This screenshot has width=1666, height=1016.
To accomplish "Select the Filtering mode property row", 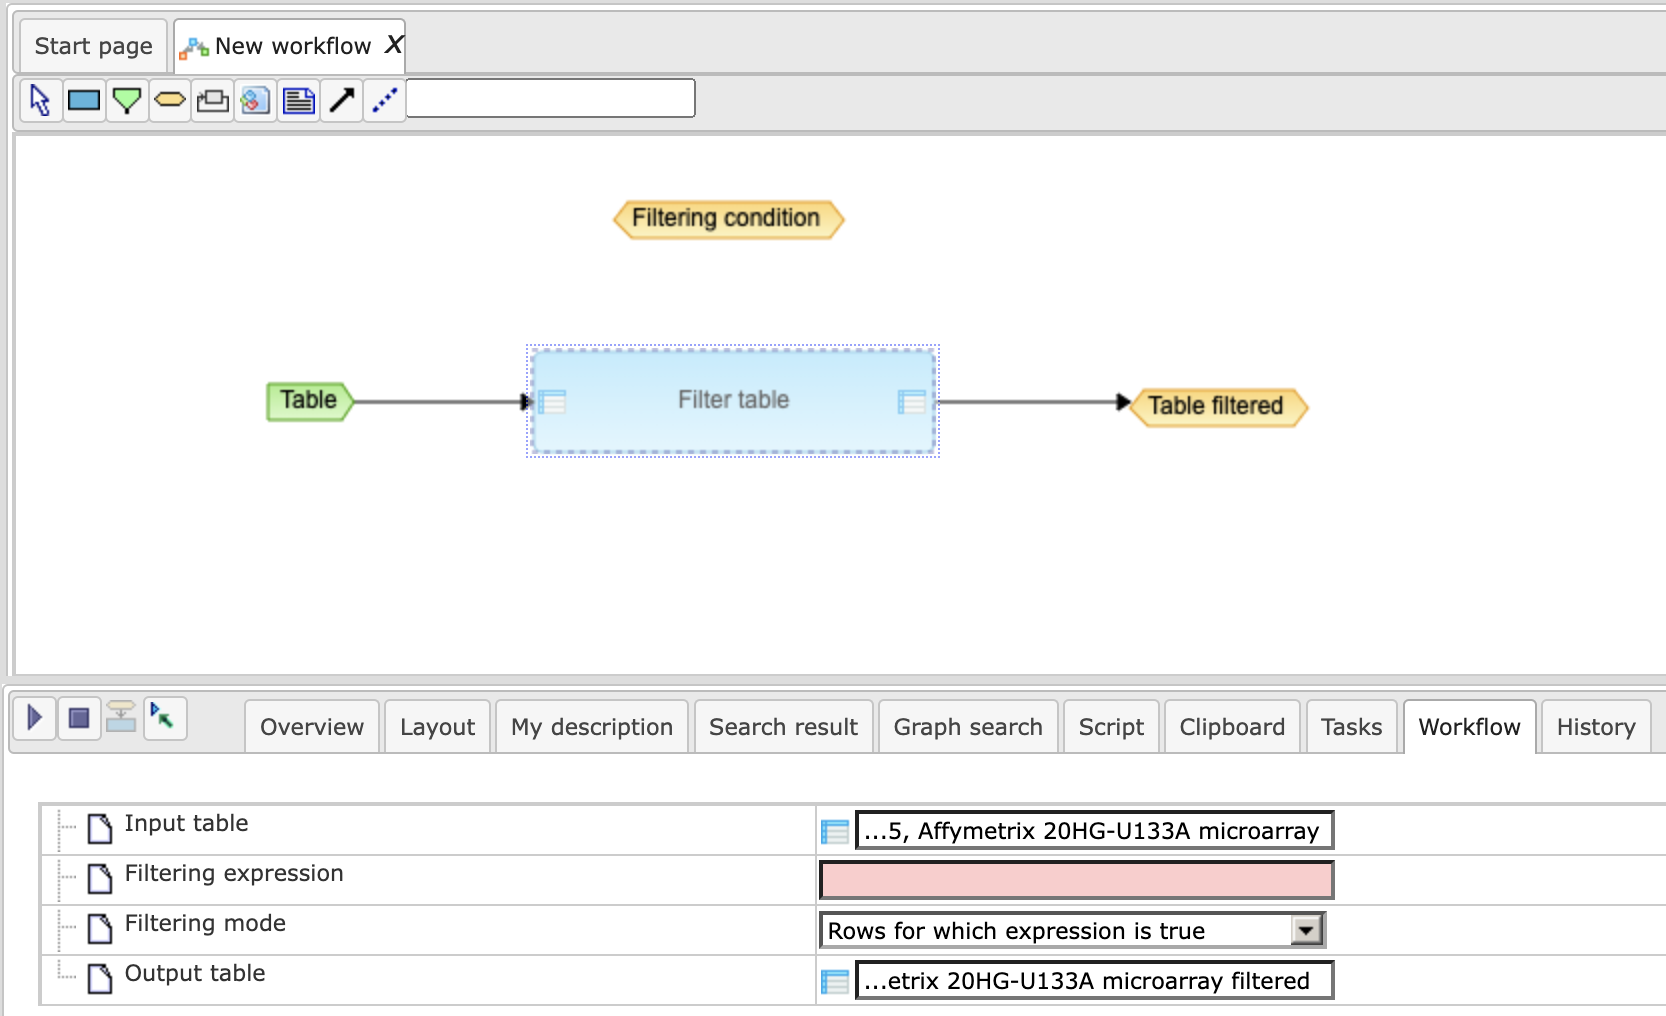I will pyautogui.click(x=853, y=930).
